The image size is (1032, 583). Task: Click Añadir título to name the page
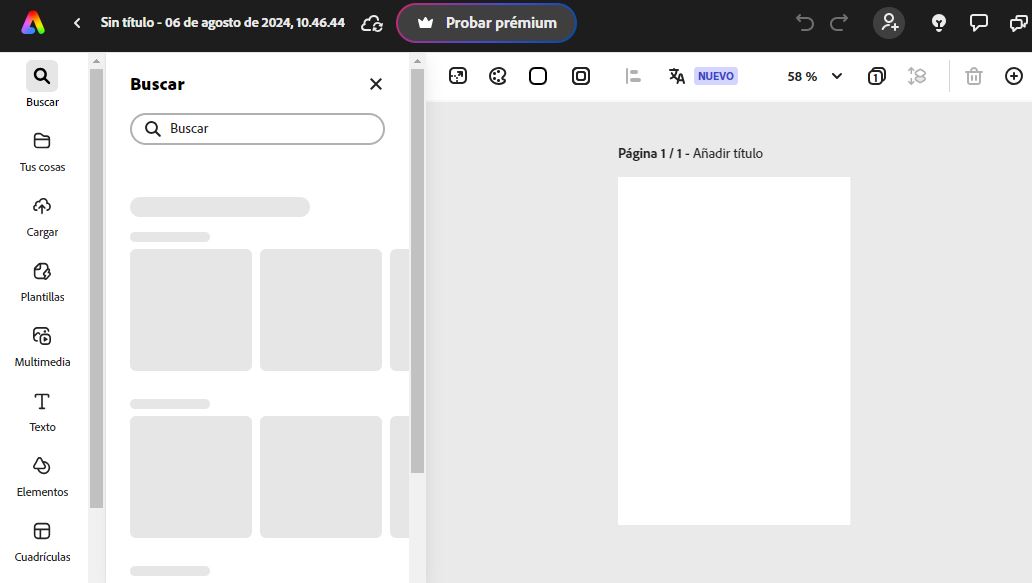click(727, 153)
